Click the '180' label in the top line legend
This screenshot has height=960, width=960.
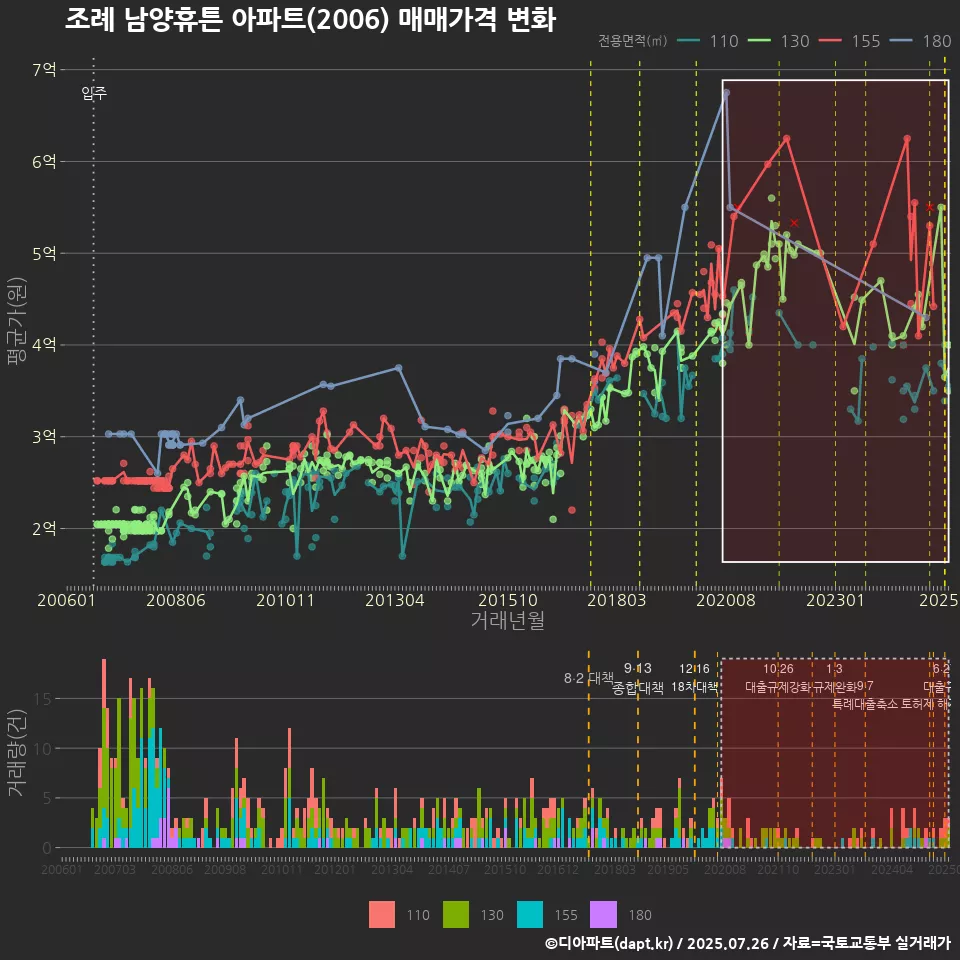pyautogui.click(x=937, y=41)
